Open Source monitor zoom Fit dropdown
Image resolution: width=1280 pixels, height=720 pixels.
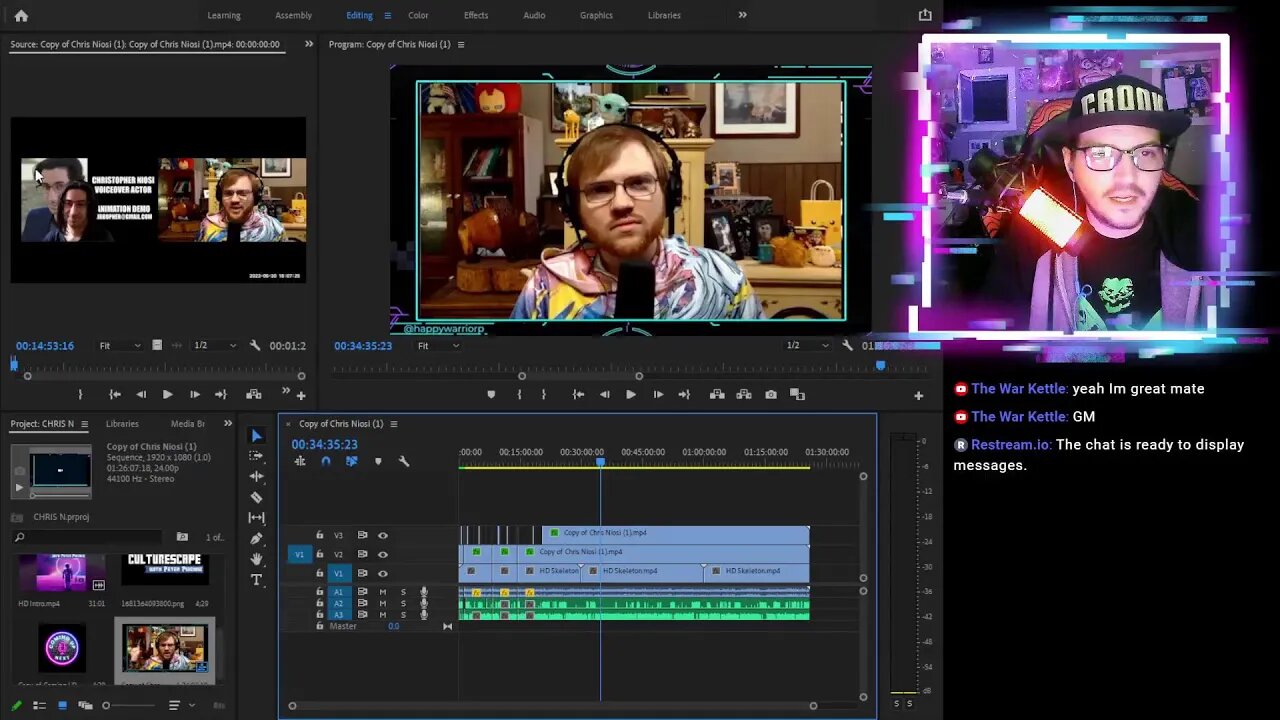click(119, 346)
